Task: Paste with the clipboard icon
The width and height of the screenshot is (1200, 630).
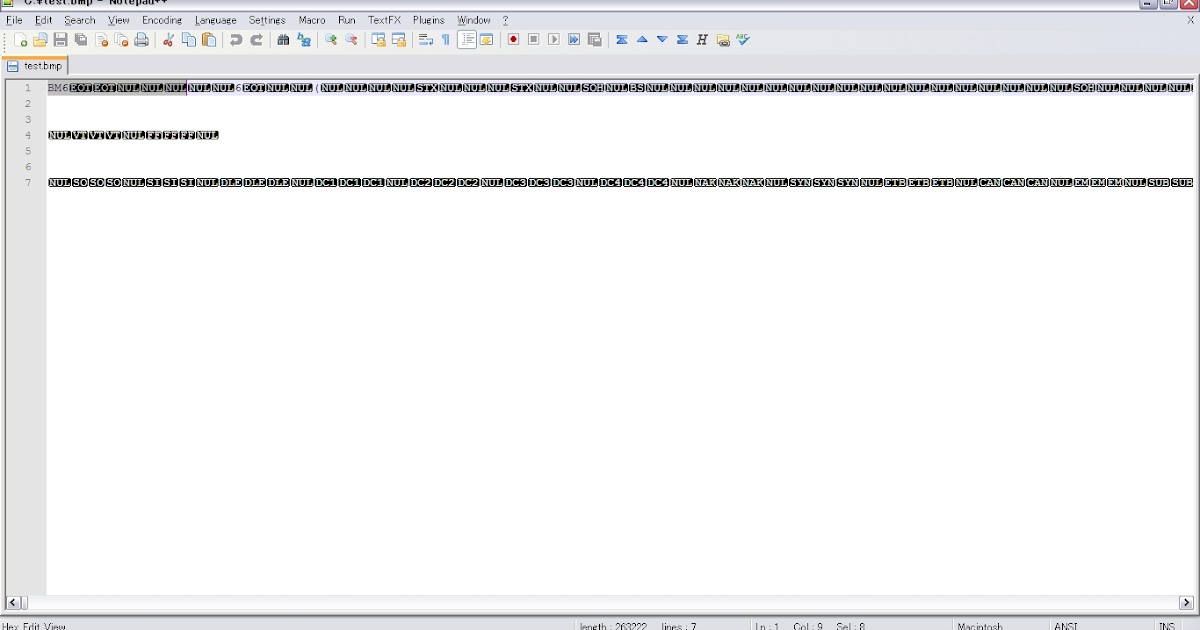Action: pyautogui.click(x=209, y=40)
